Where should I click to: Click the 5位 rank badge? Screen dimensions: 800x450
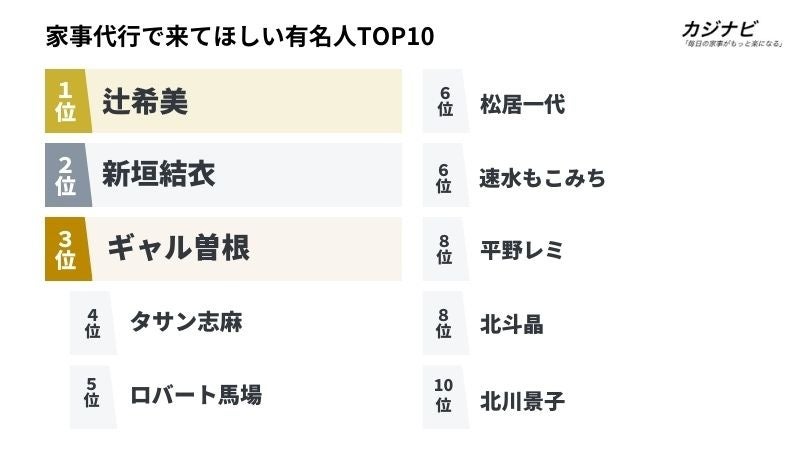coord(92,397)
